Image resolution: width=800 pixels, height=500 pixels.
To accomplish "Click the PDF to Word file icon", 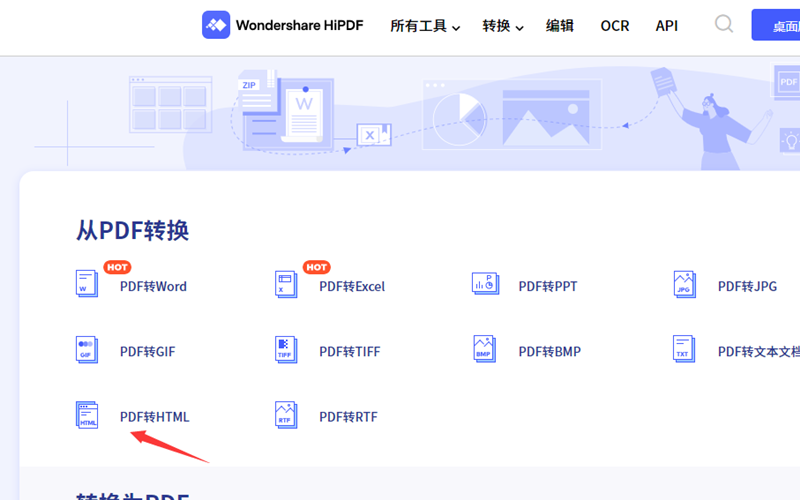I will click(x=88, y=285).
